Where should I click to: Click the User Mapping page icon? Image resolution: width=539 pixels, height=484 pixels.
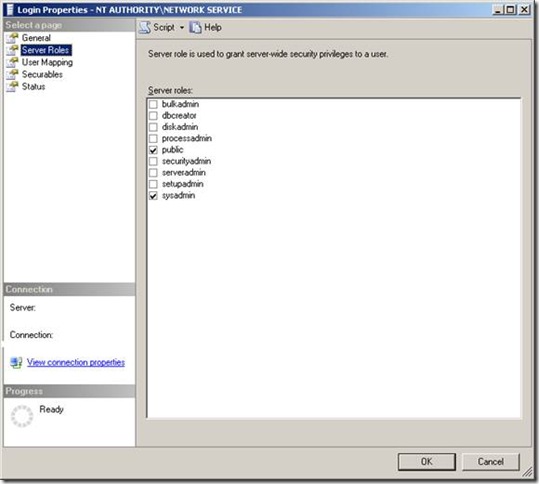click(12, 62)
